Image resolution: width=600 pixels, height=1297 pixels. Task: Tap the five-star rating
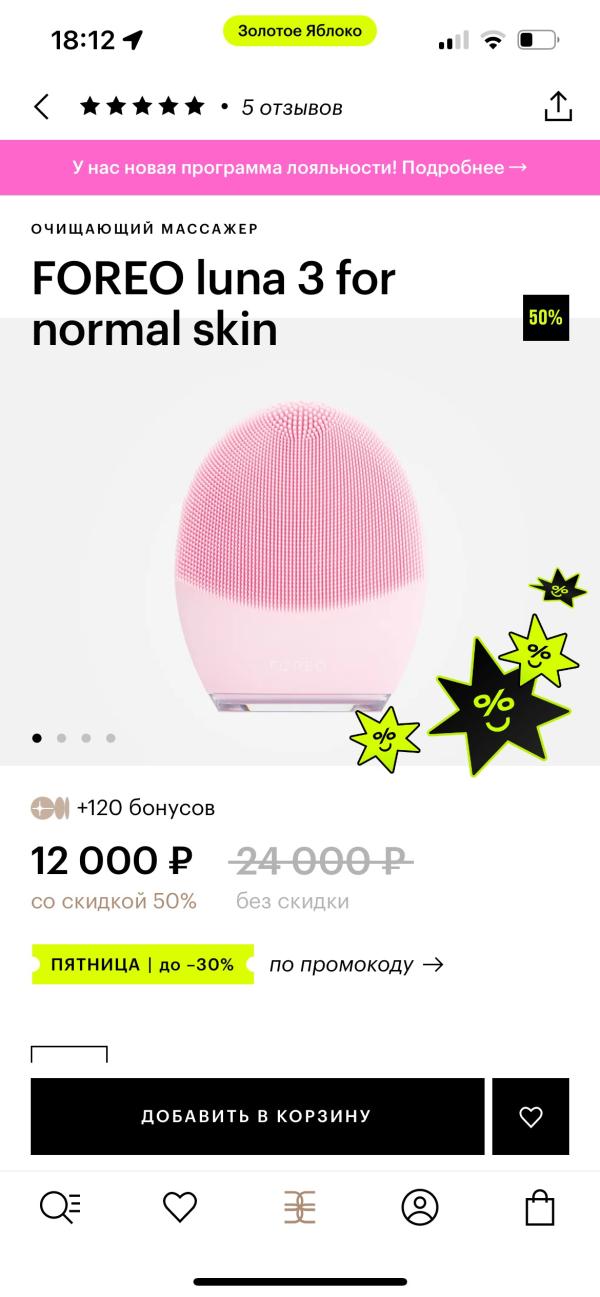click(x=142, y=106)
